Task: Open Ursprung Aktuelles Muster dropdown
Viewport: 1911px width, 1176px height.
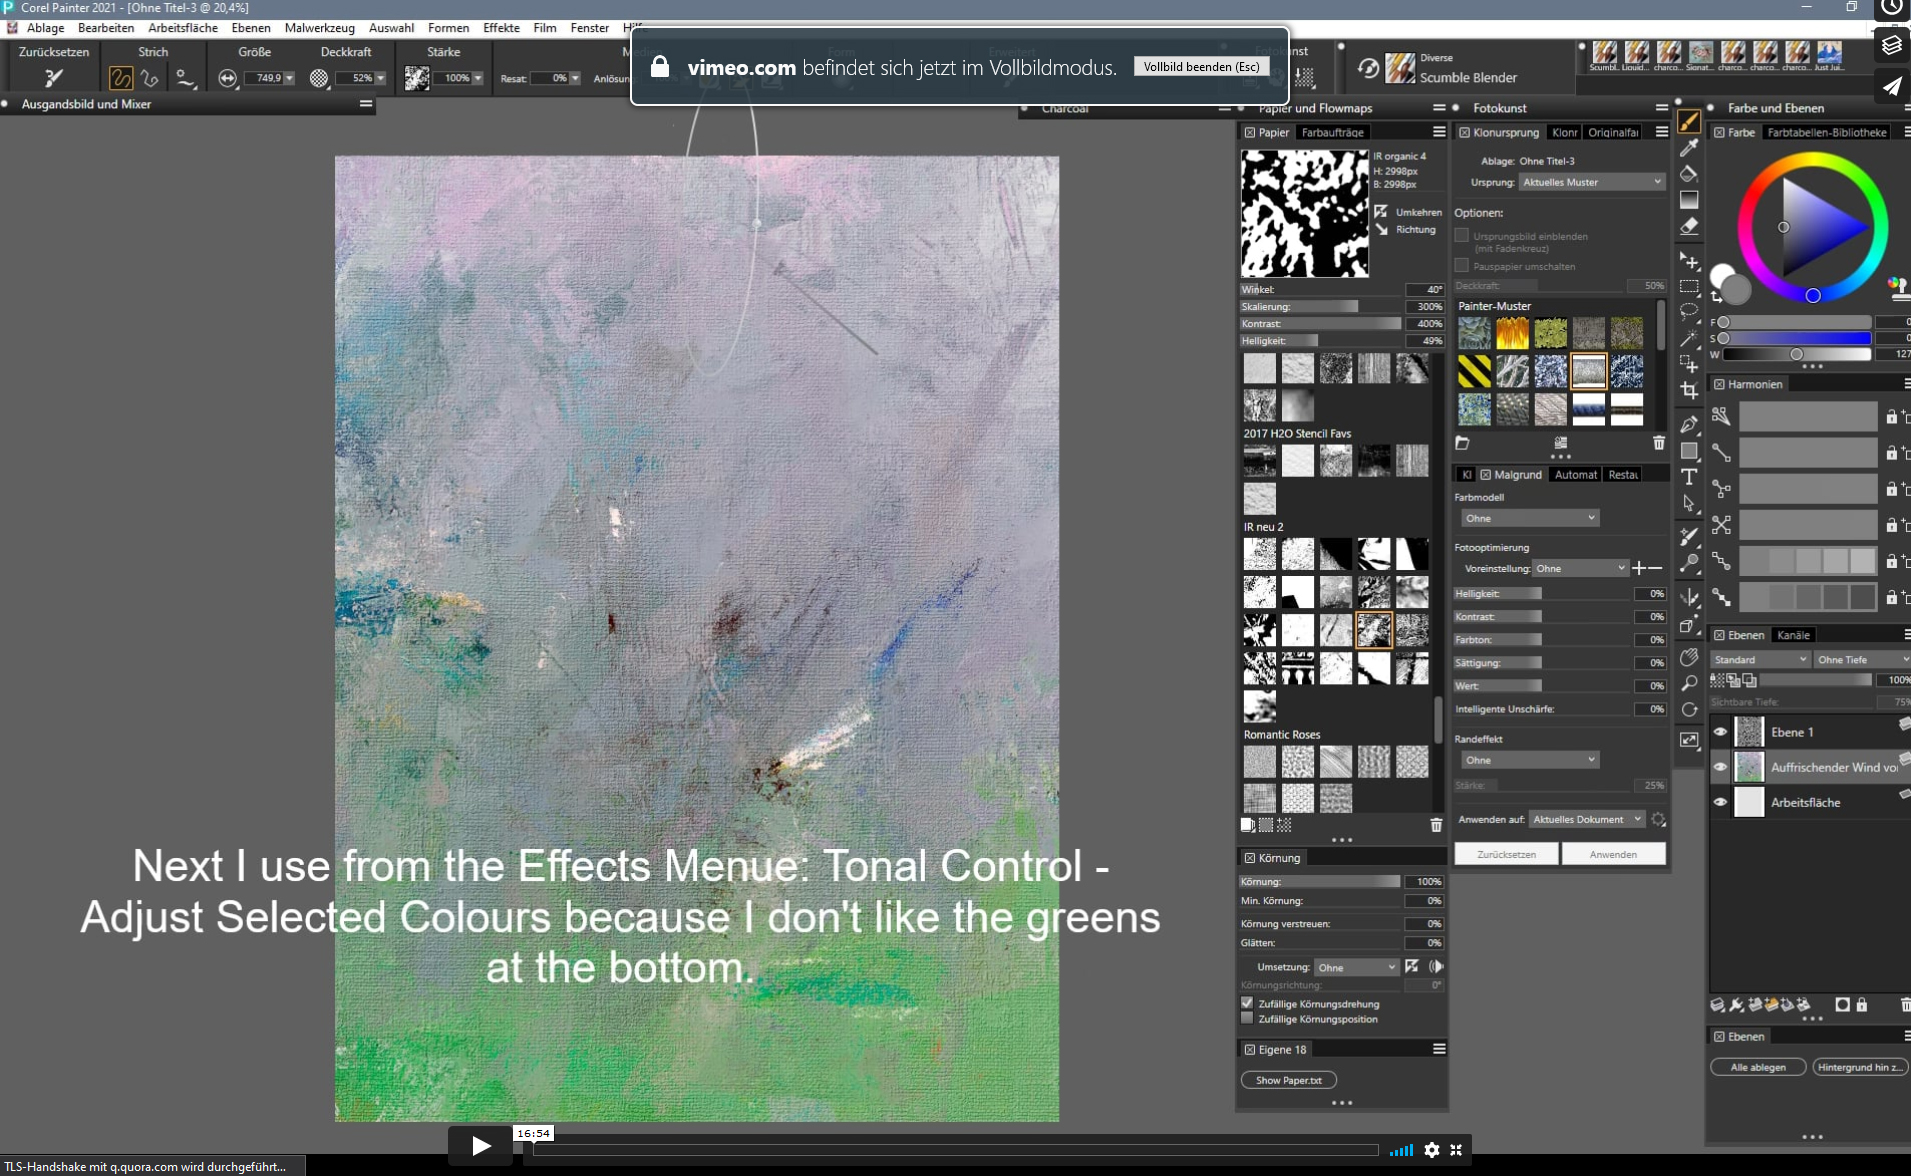Action: (x=1591, y=182)
